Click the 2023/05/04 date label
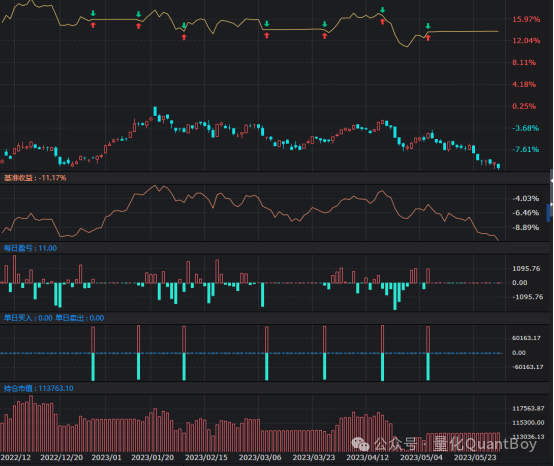 pyautogui.click(x=421, y=458)
